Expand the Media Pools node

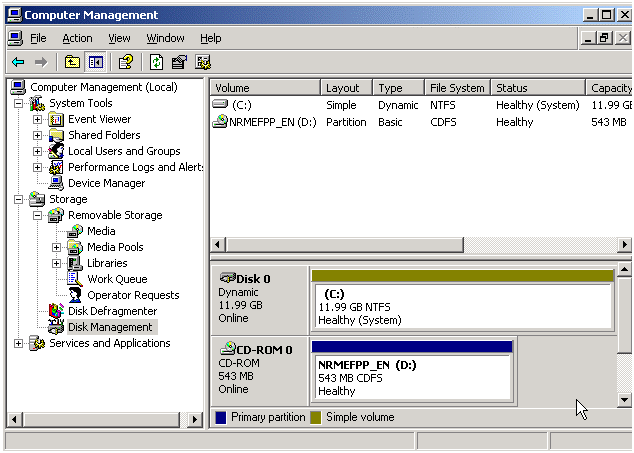[56, 247]
